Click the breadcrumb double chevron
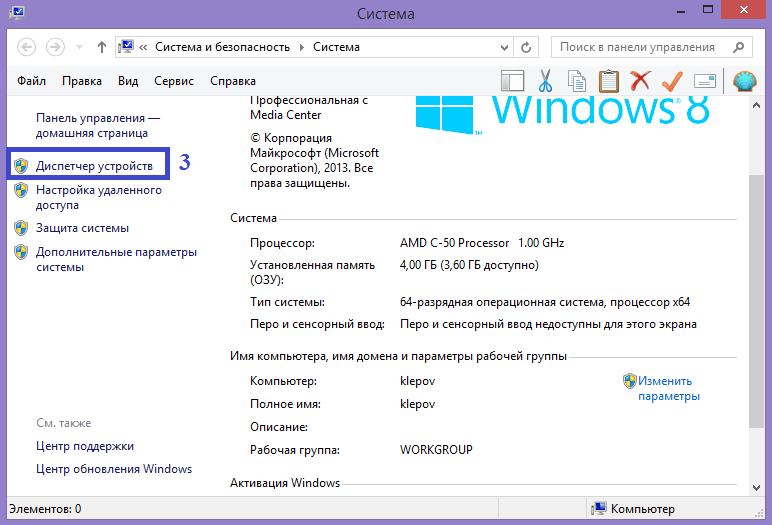Viewport: 772px width, 525px height. tap(143, 48)
